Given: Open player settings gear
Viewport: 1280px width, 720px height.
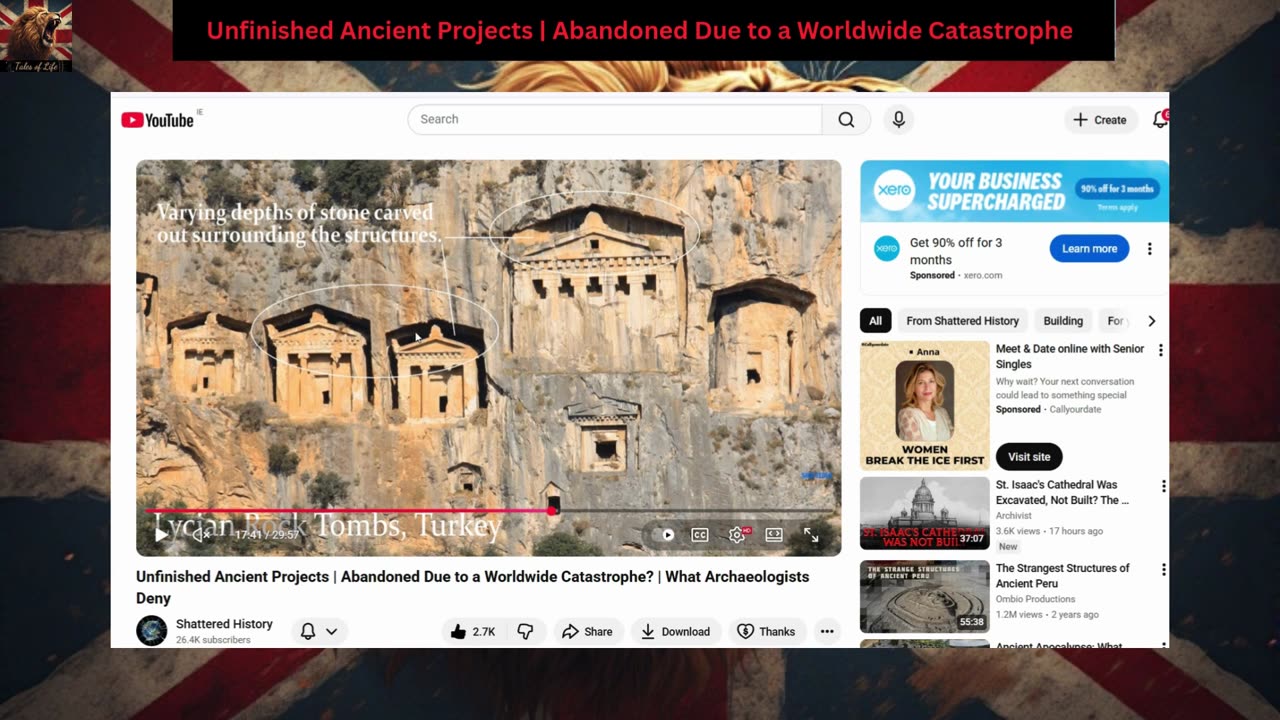Looking at the screenshot, I should [x=737, y=535].
